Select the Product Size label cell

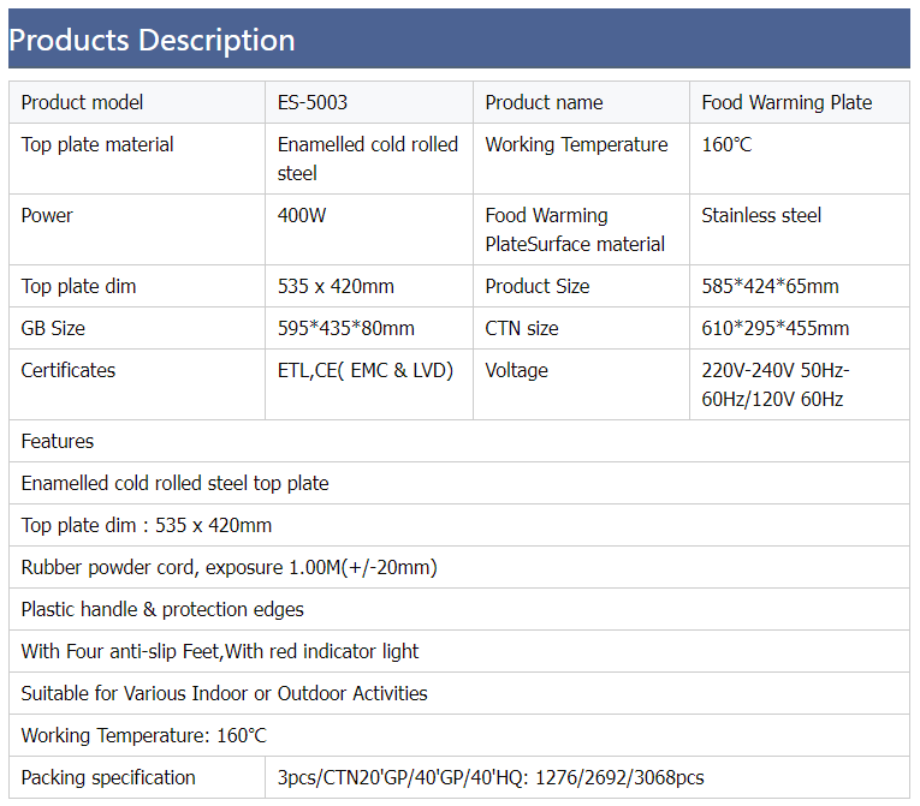[x=537, y=287]
